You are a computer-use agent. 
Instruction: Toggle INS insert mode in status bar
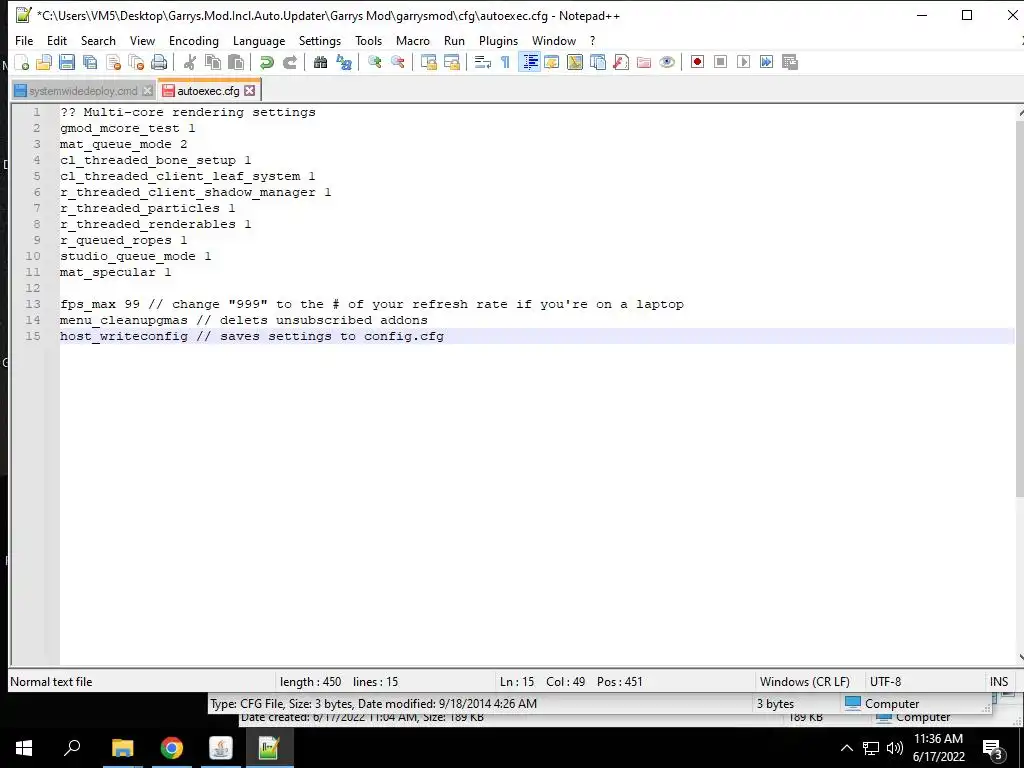pos(999,682)
